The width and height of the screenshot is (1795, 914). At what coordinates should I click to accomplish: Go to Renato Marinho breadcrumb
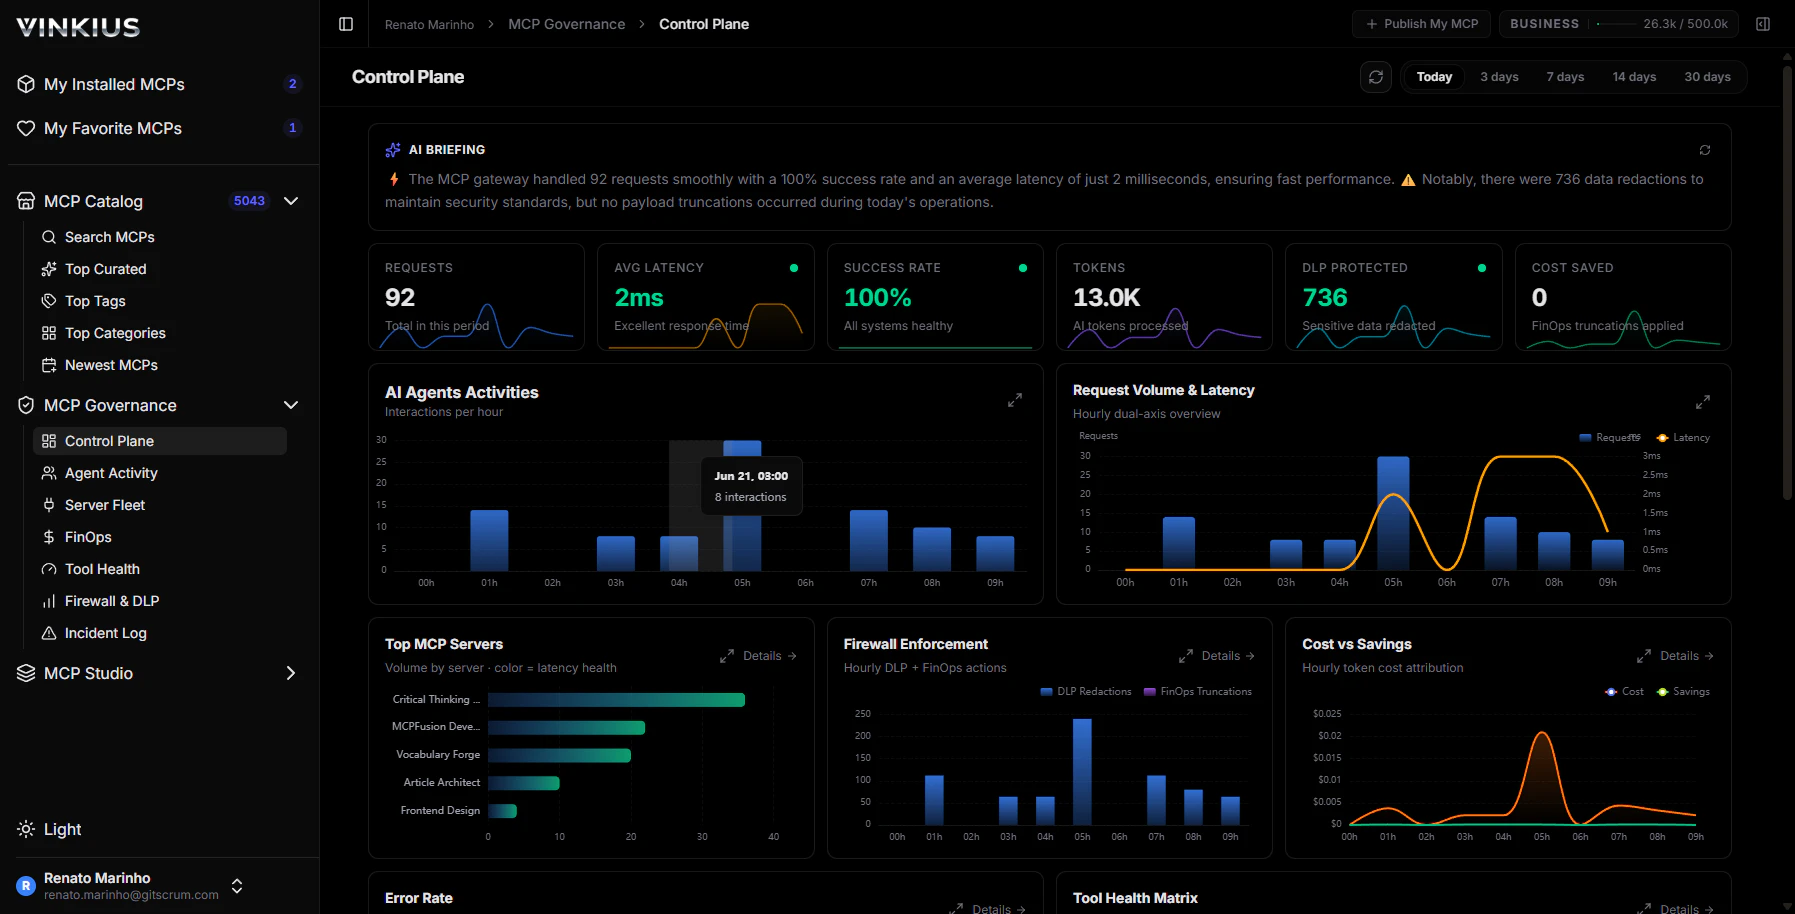pos(429,24)
